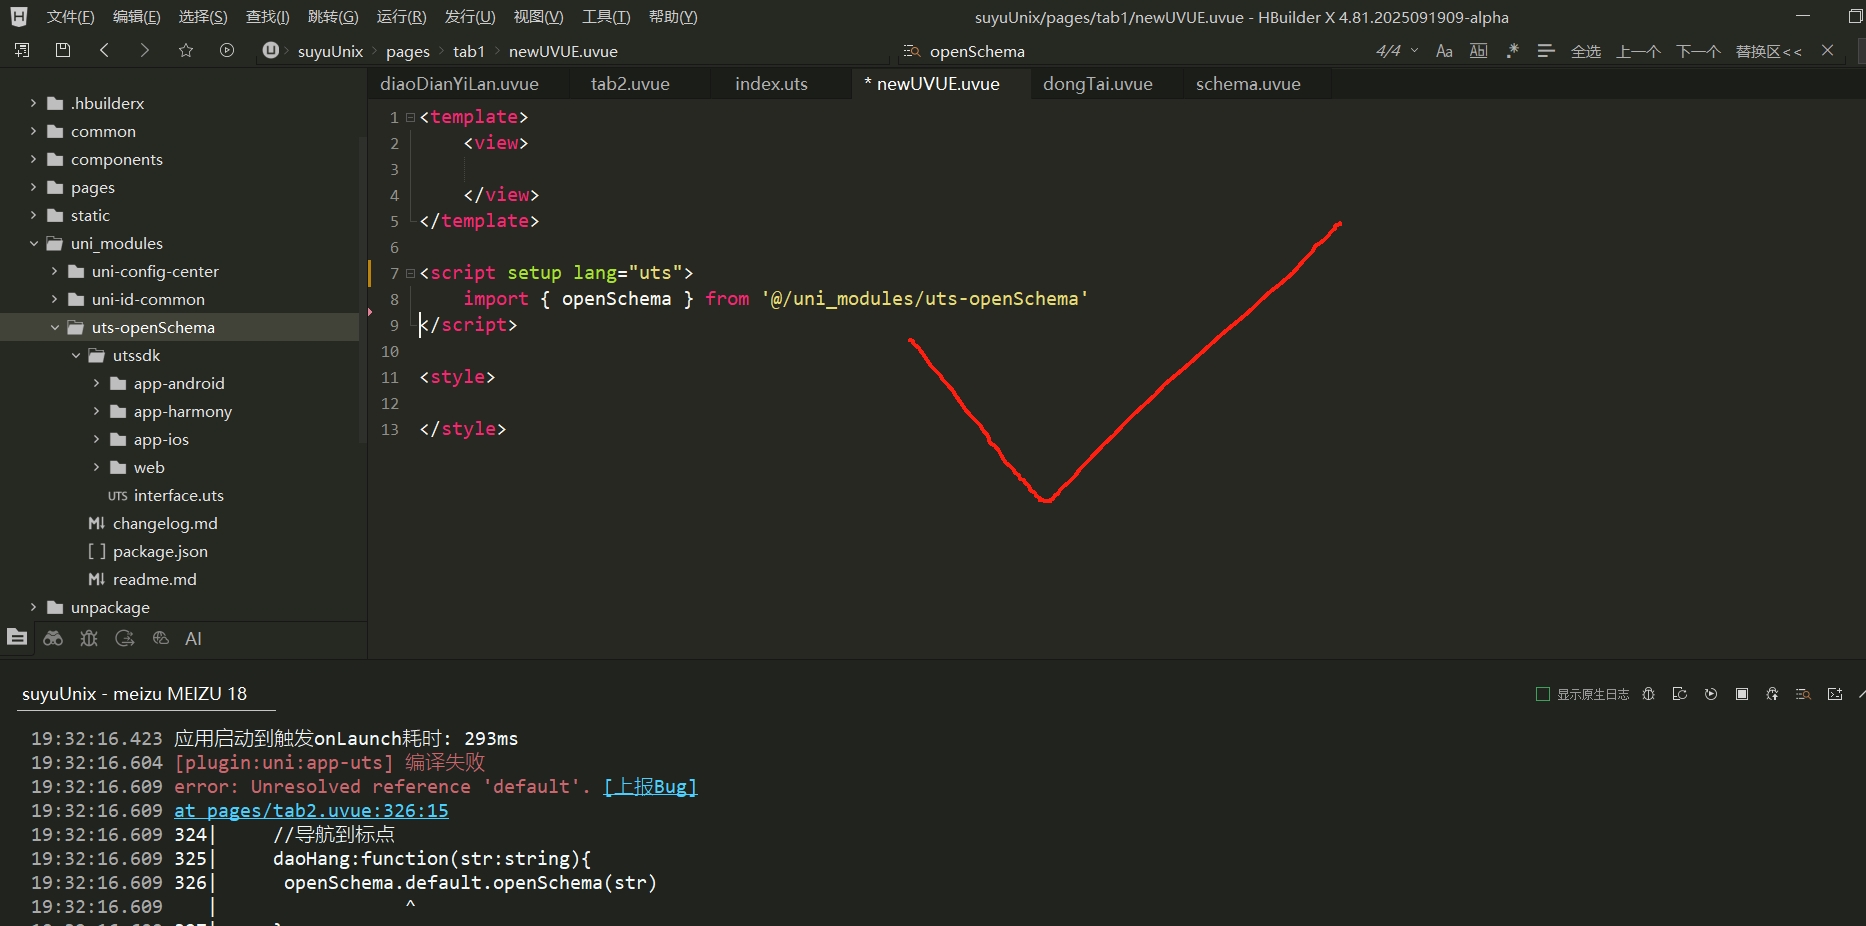The width and height of the screenshot is (1866, 926).
Task: Open the debug bug icon in sidebar bottom
Action: [x=89, y=638]
